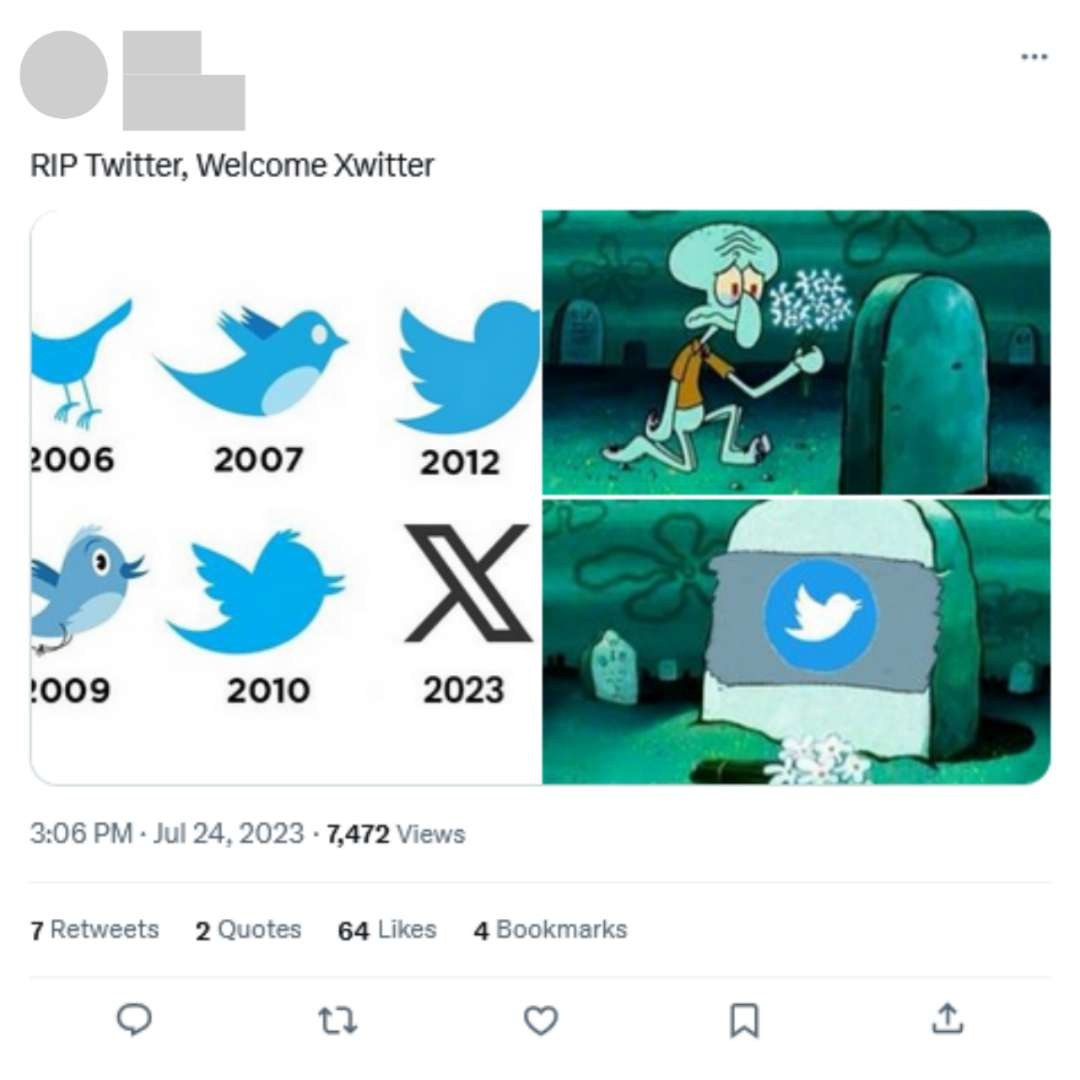
Task: View the 7 Retweets list
Action: tap(94, 930)
